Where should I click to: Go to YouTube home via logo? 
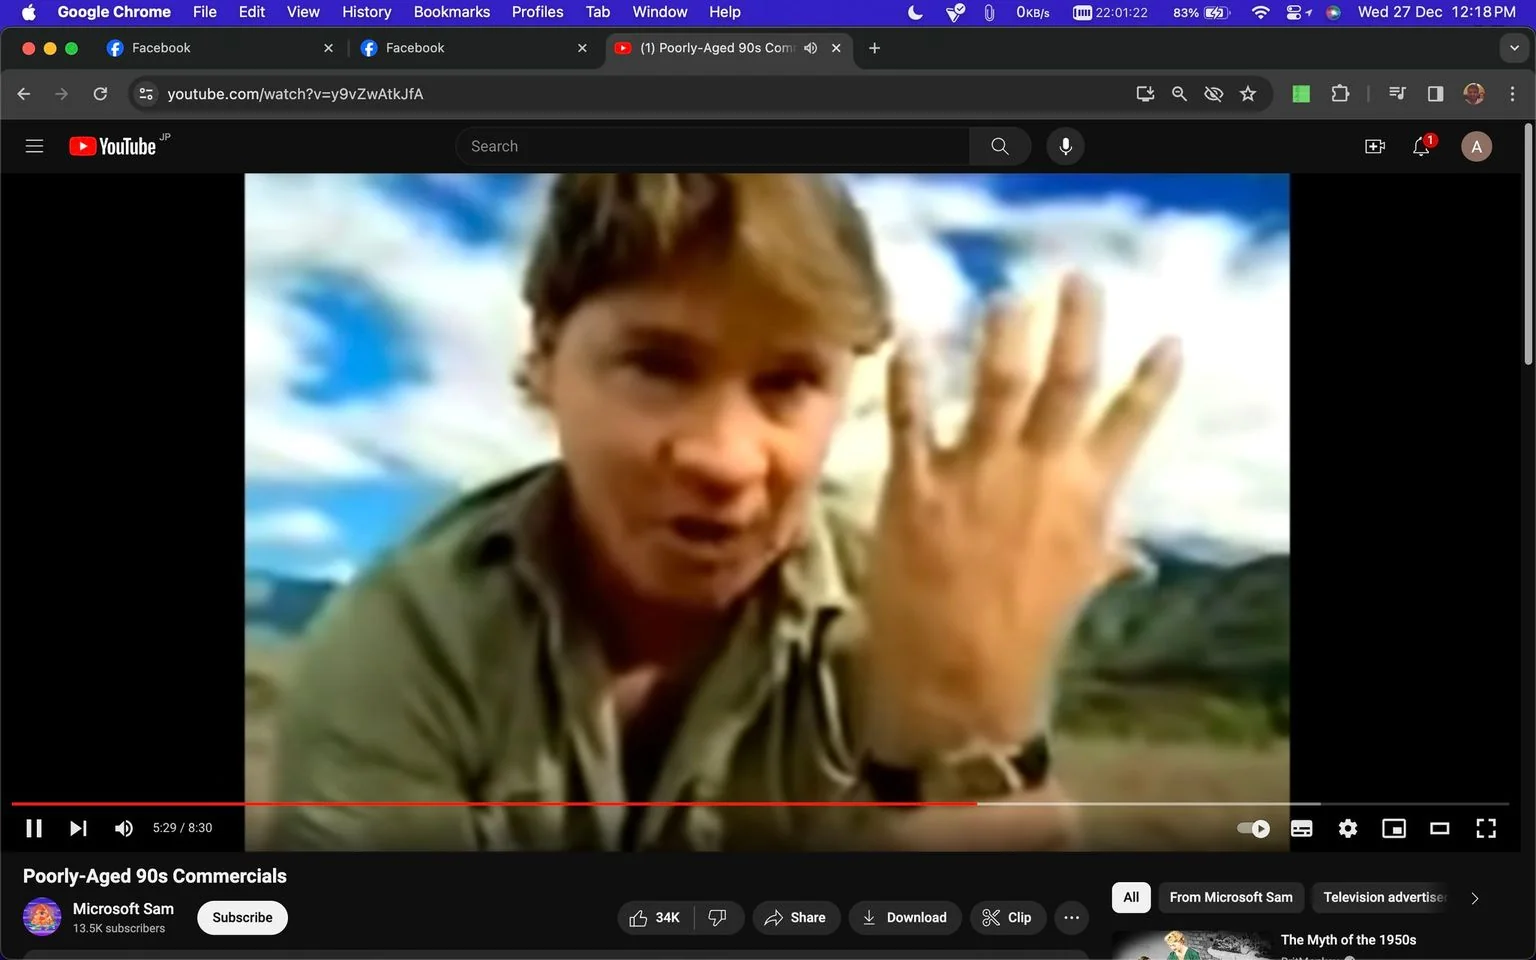[113, 146]
